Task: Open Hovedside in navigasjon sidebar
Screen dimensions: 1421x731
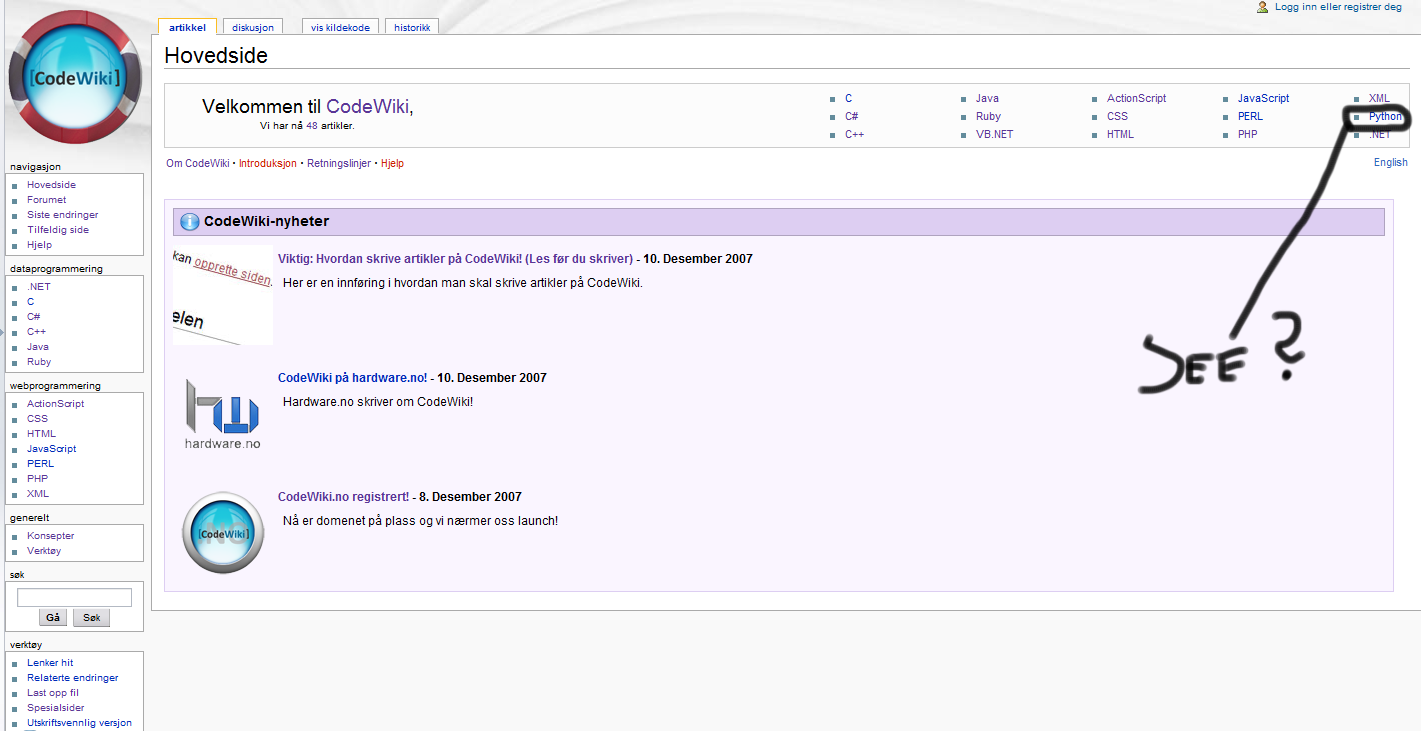Action: [51, 185]
